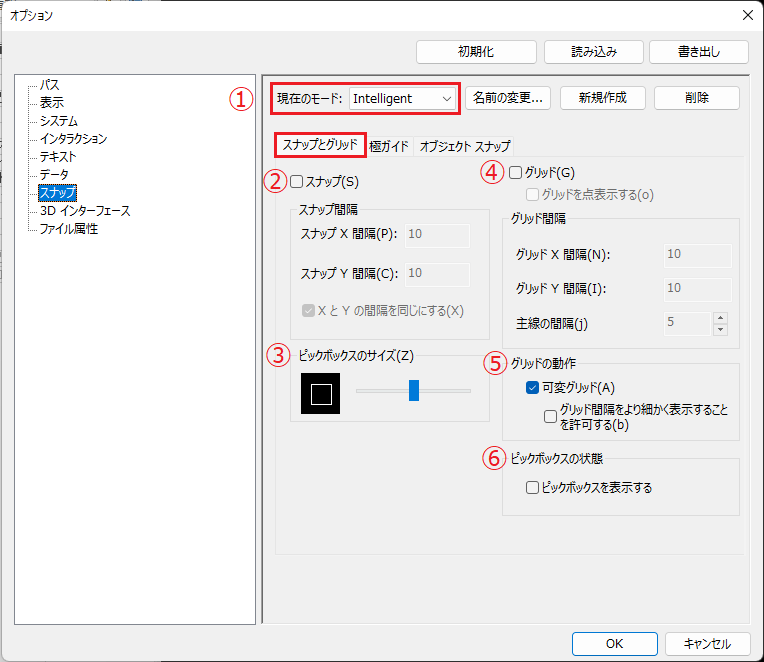Click the ピックボックス preview square
The height and width of the screenshot is (662, 764).
pos(321,393)
